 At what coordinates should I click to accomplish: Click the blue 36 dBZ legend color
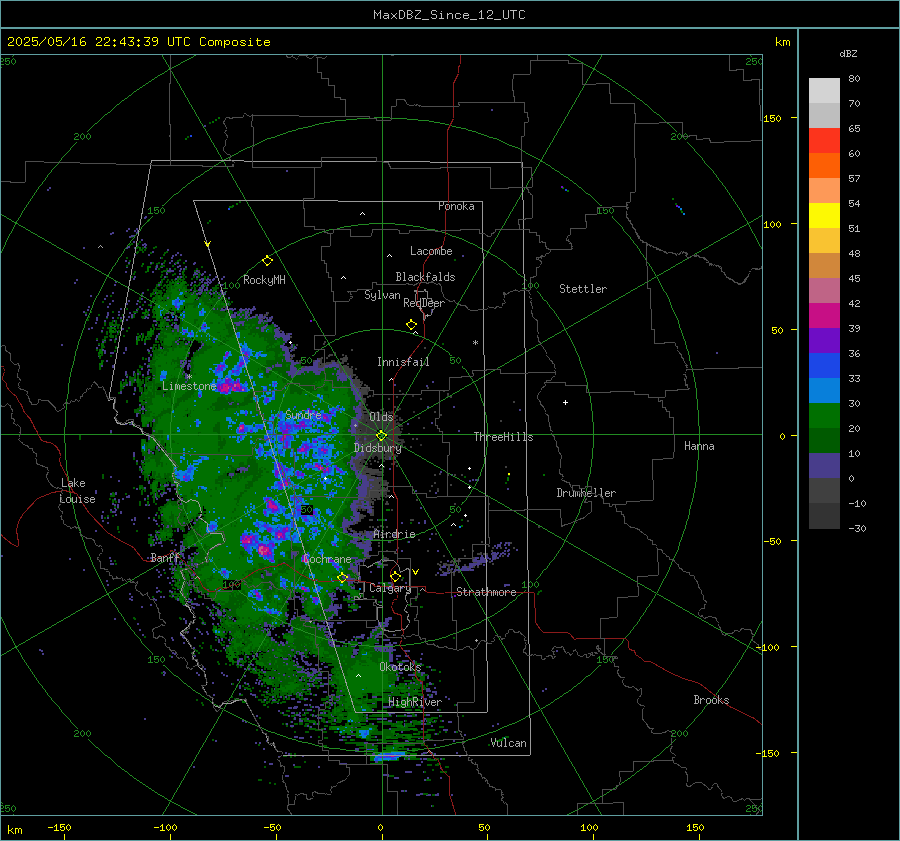824,366
